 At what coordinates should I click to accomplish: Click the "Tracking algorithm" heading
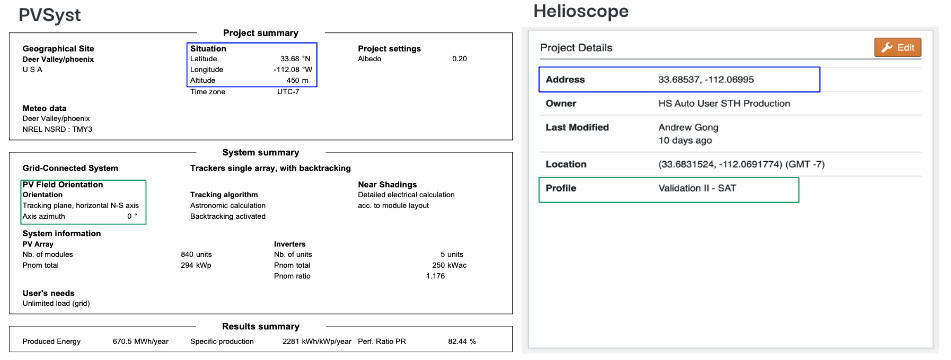tap(224, 195)
